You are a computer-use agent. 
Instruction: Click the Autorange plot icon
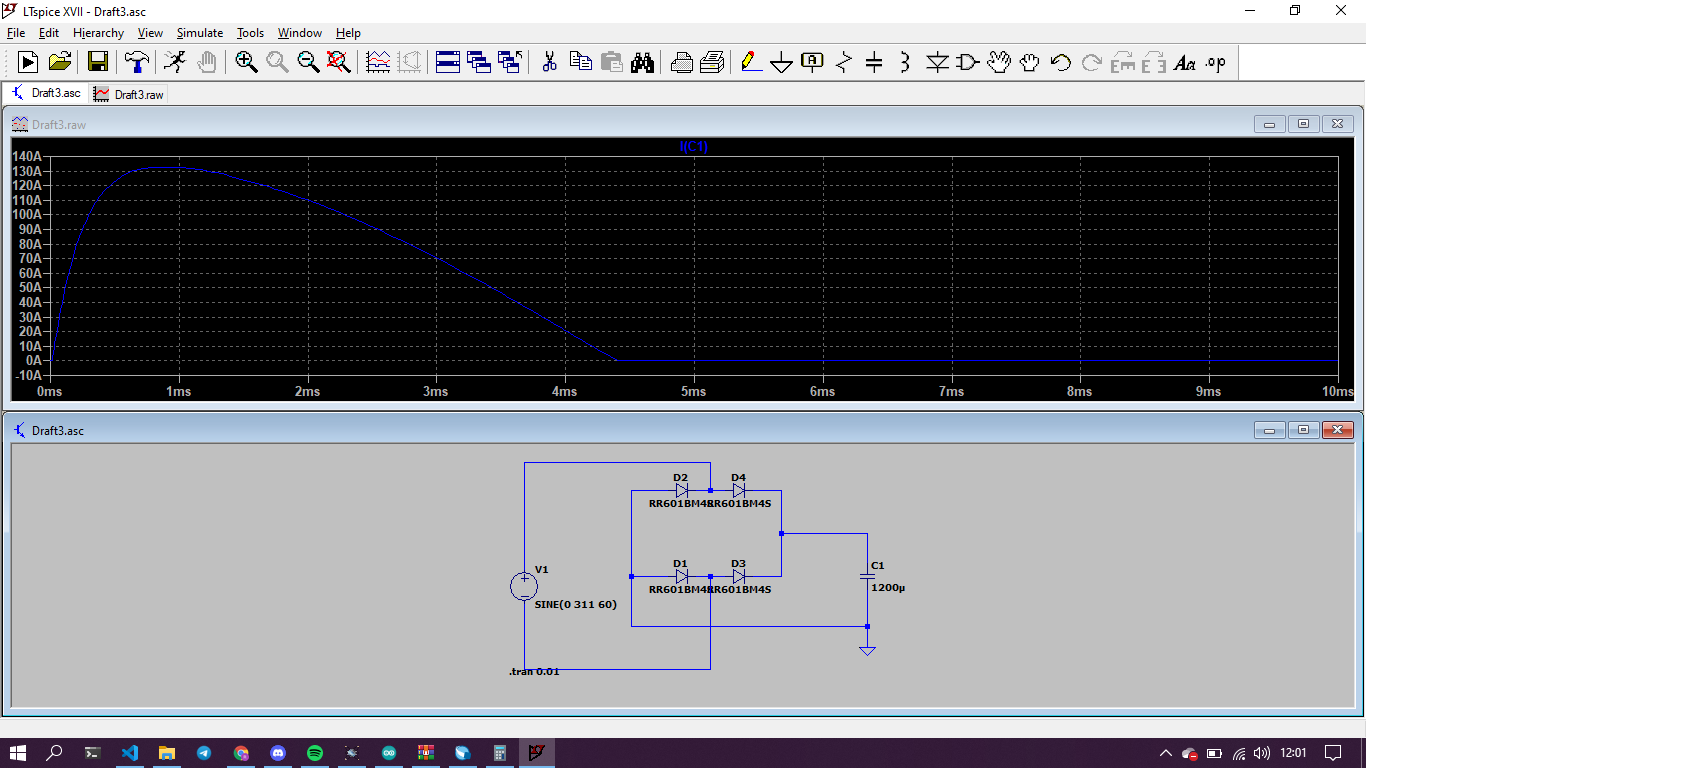(x=378, y=62)
